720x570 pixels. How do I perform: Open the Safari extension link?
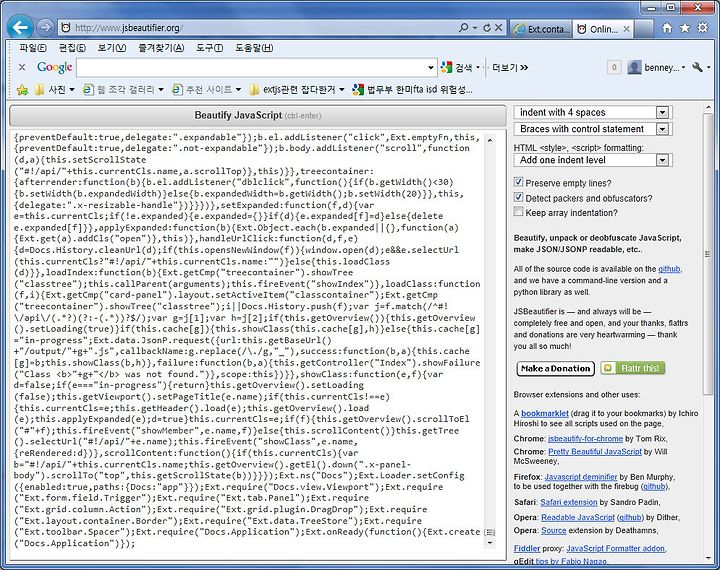568,502
